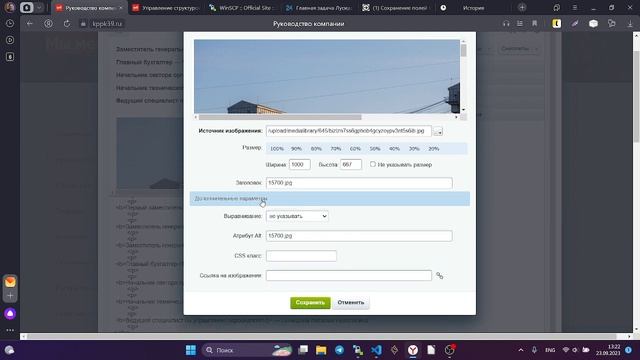Switch ENG keyboard language in tray

tap(550, 350)
